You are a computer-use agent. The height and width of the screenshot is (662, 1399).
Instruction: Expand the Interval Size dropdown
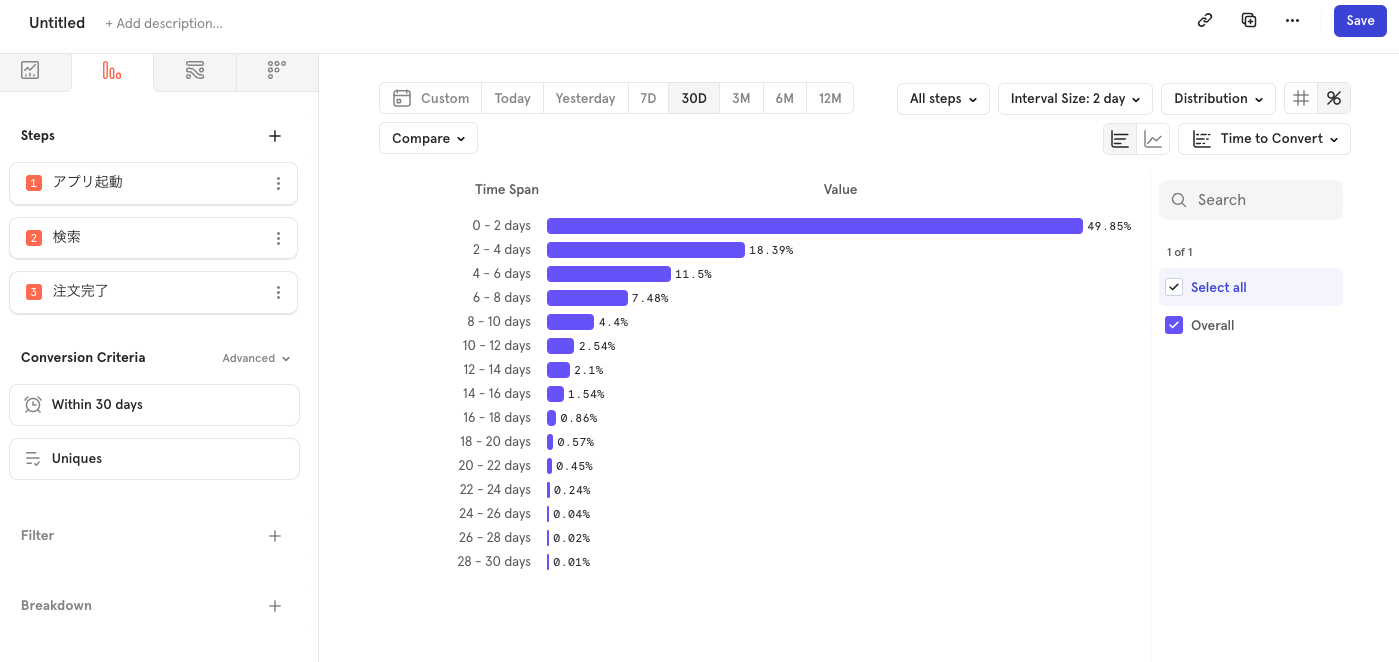coord(1075,99)
